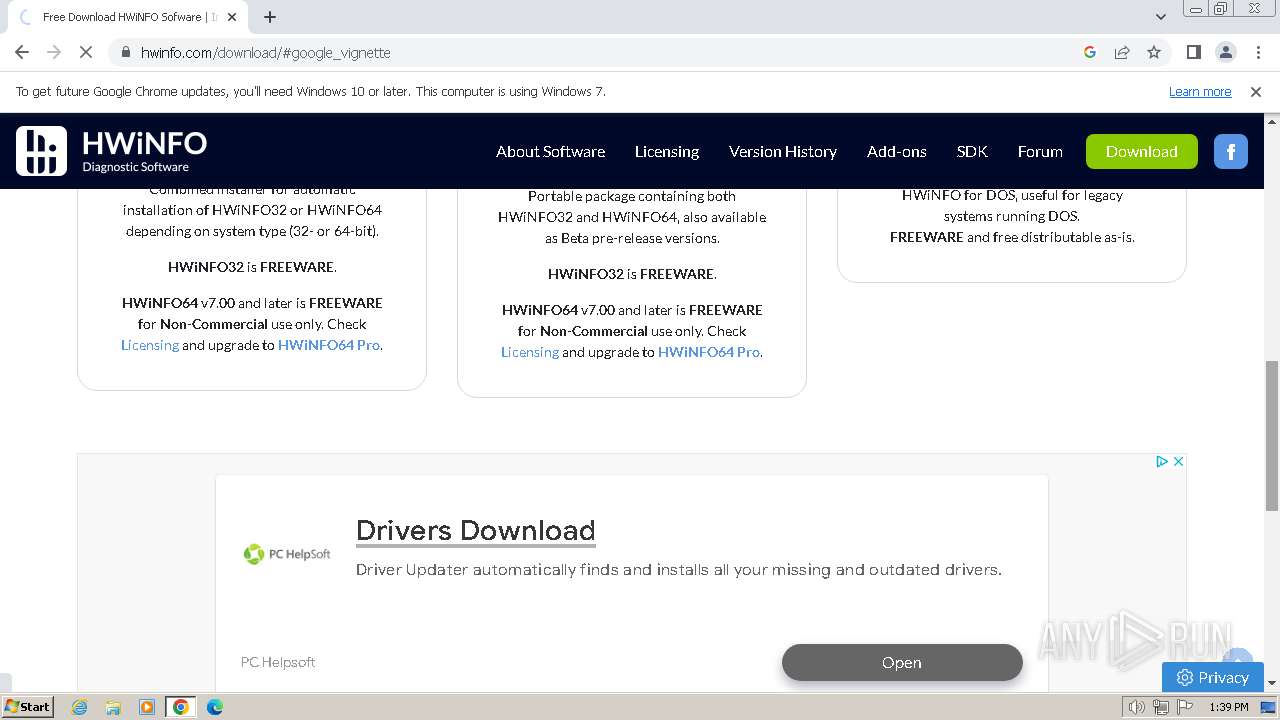Click PC.Helpsoft text in the ad
1280x720 pixels.
(x=278, y=662)
